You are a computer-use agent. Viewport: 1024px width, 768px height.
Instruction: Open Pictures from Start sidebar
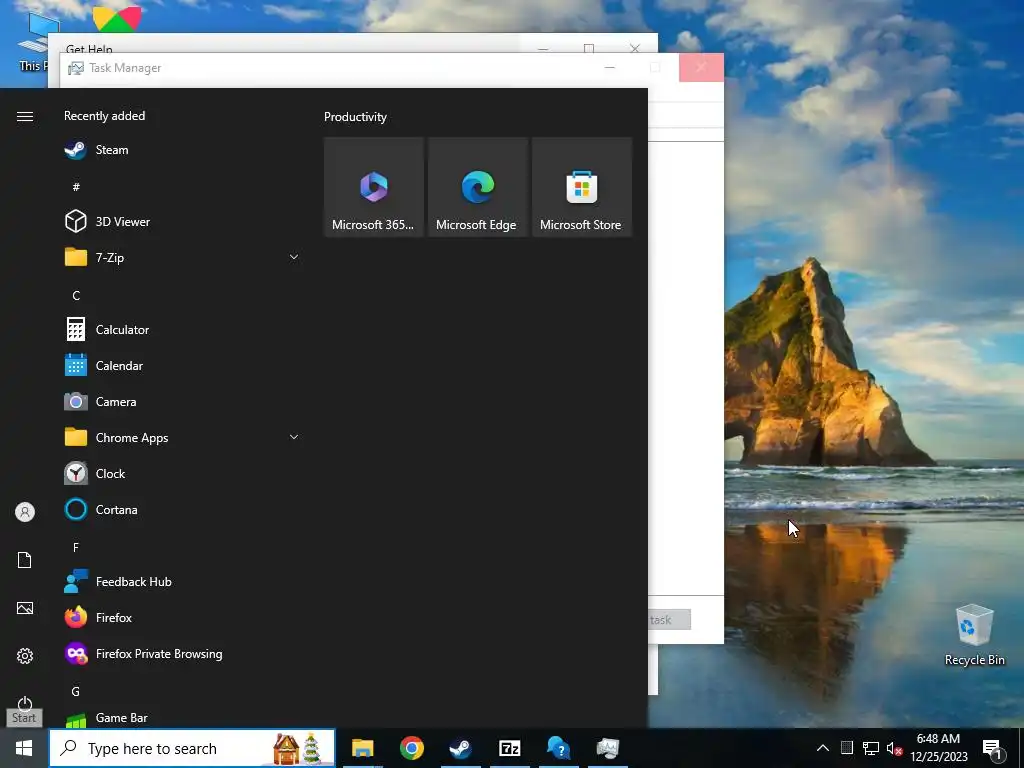point(25,608)
